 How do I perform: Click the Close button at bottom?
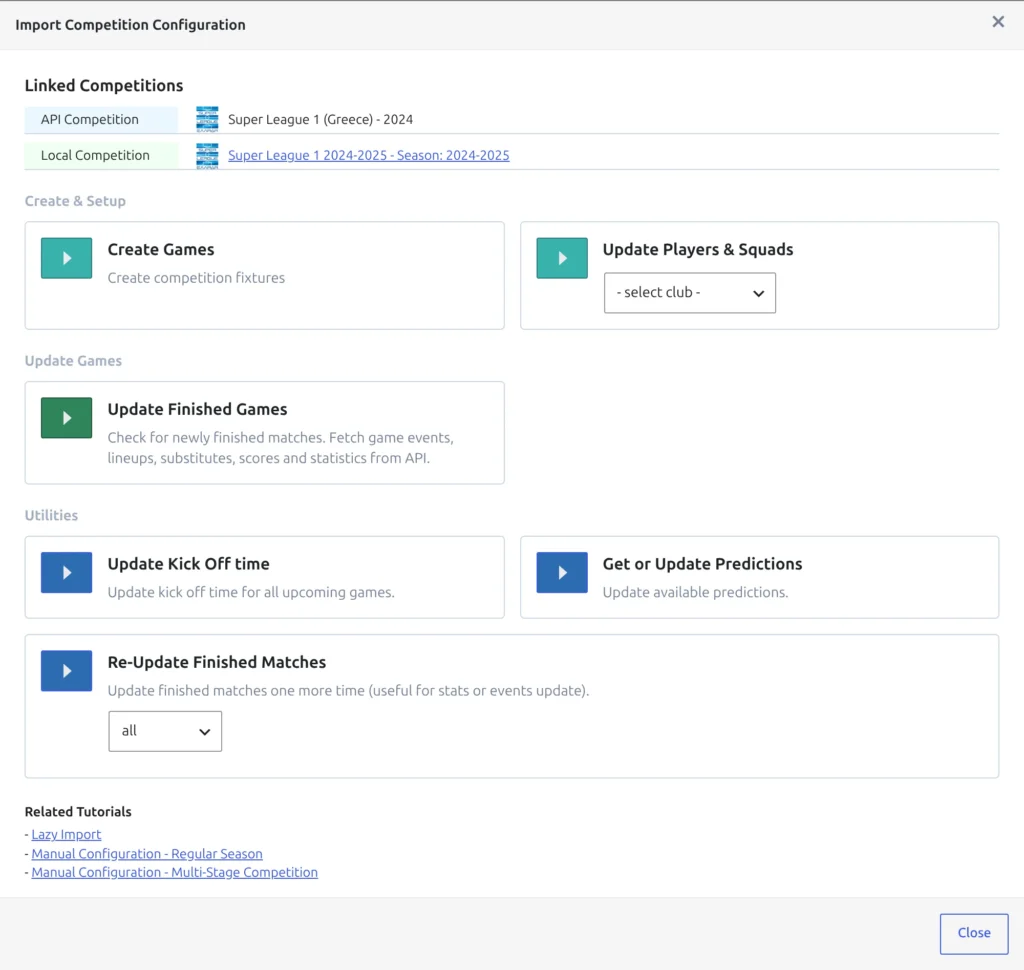click(974, 933)
